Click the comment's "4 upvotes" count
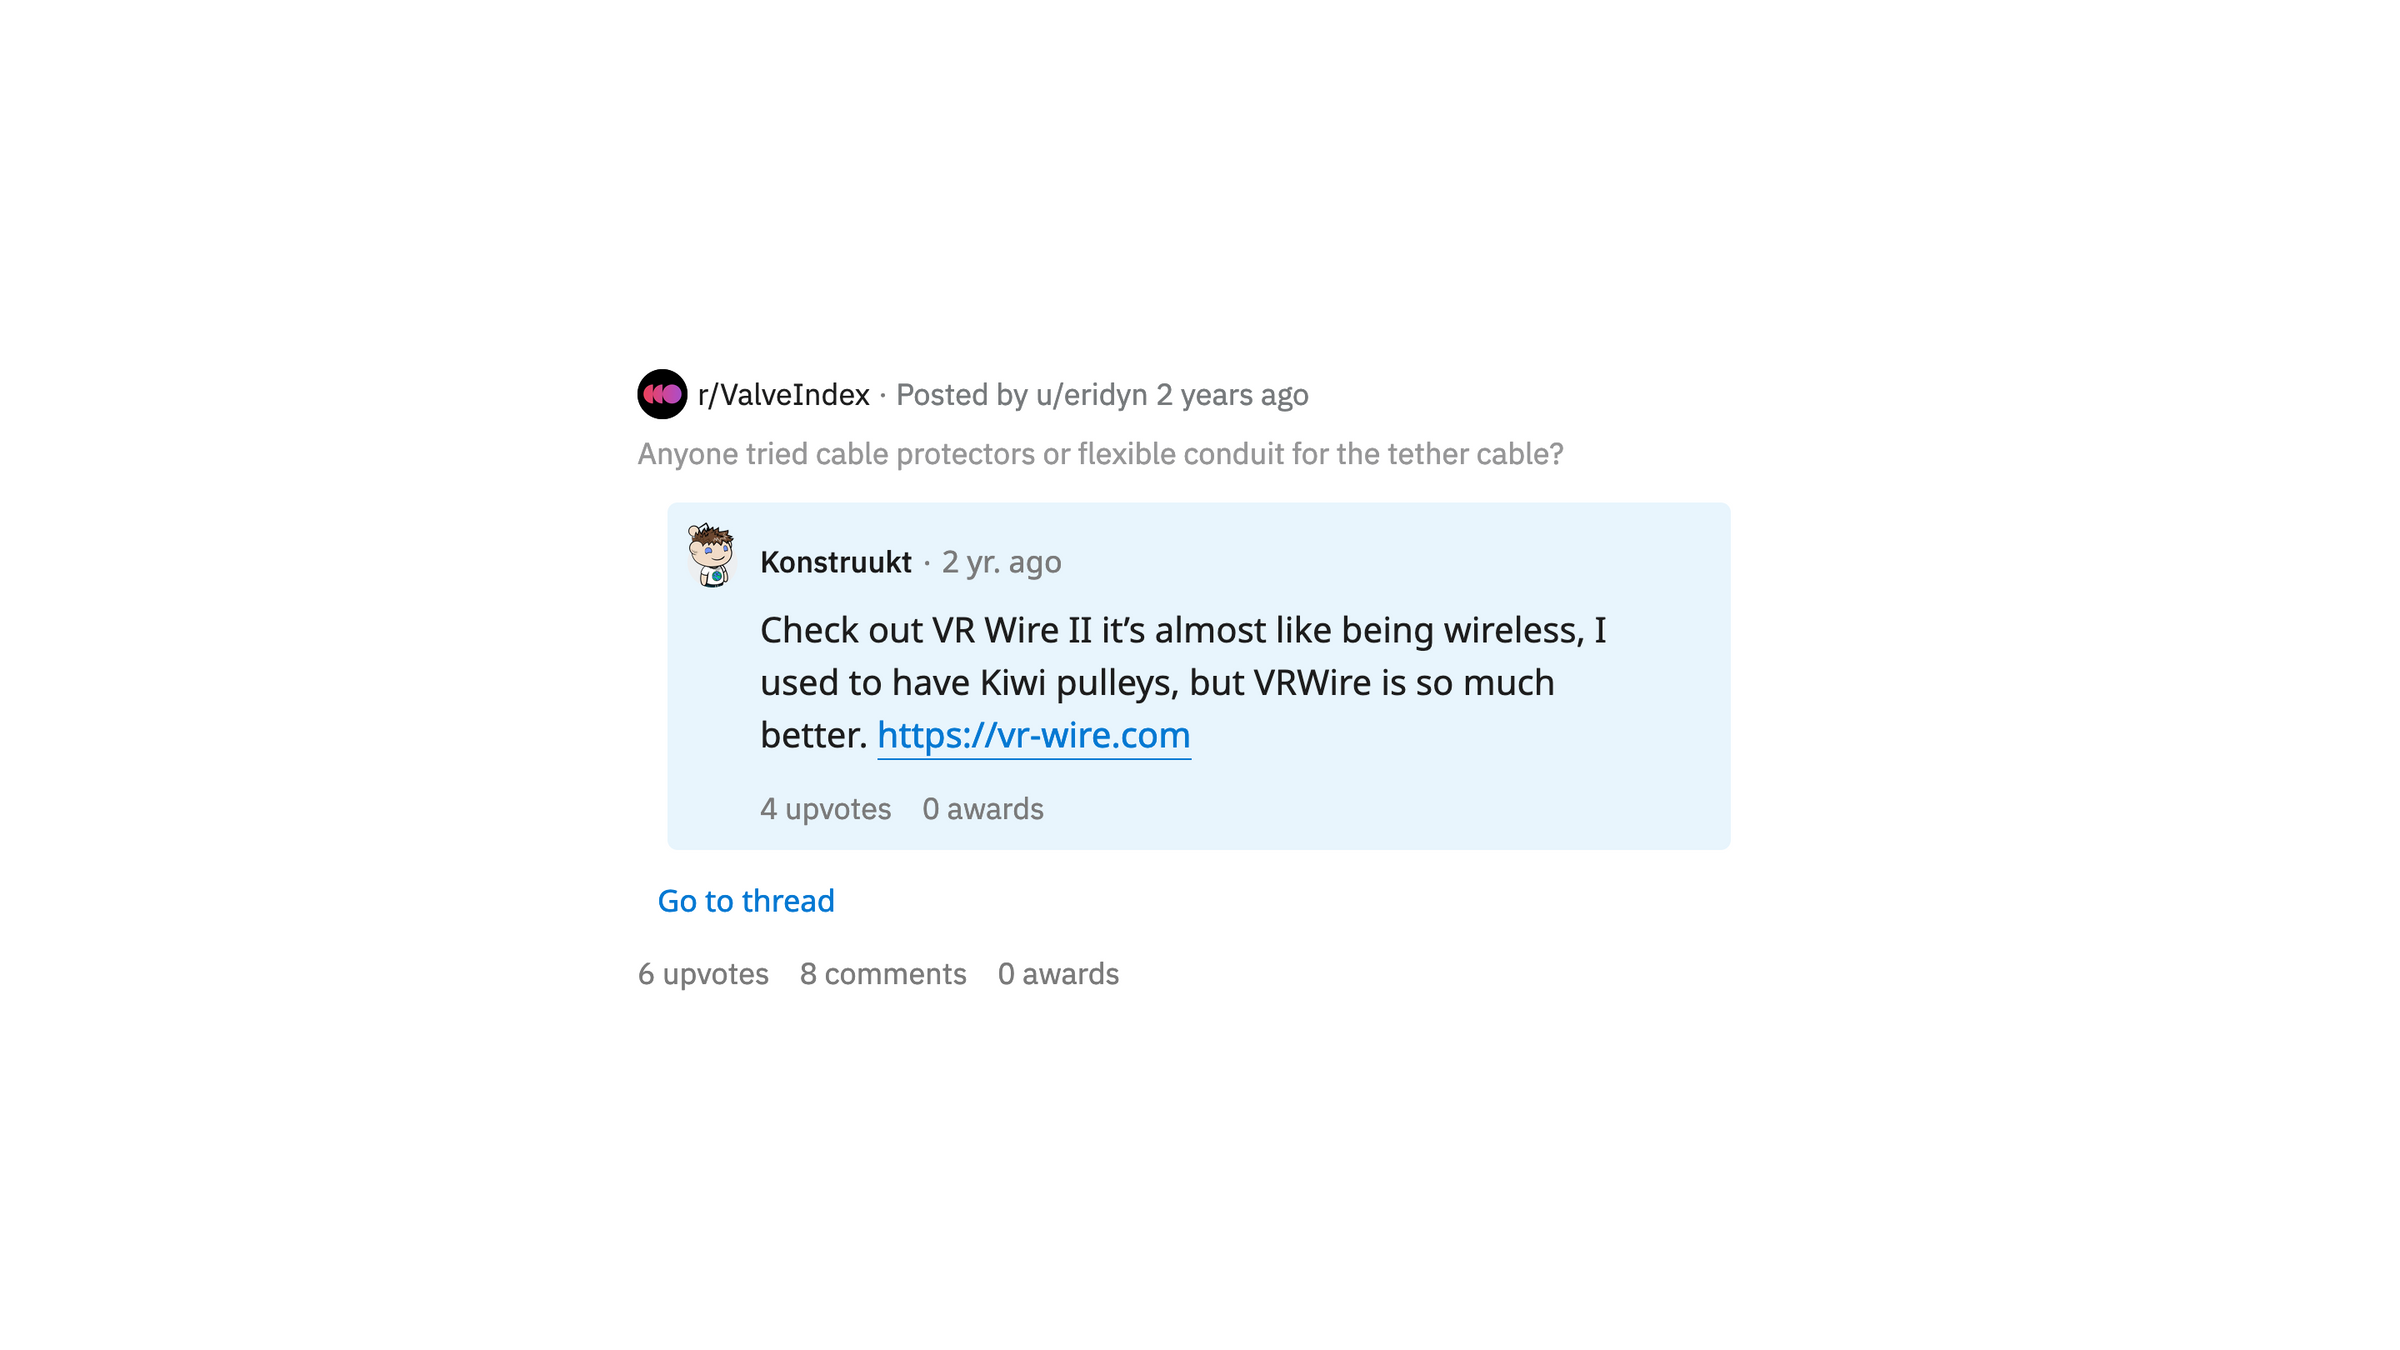The width and height of the screenshot is (2400, 1350). [825, 809]
